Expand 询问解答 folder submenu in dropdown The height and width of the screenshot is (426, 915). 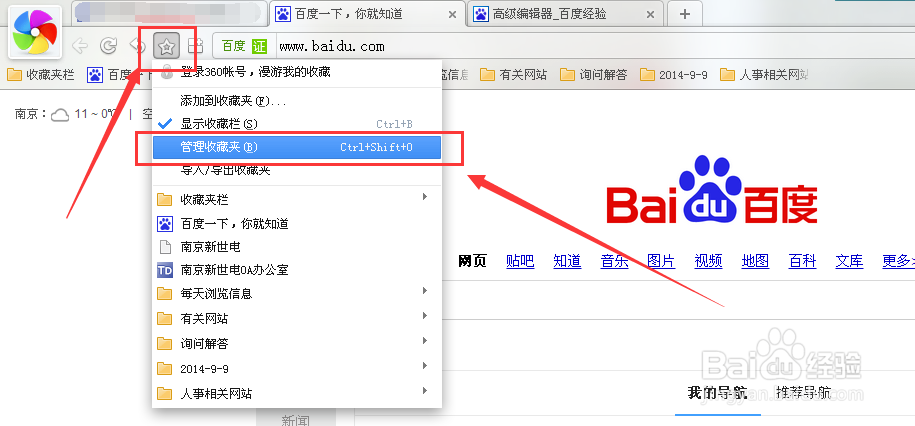point(296,344)
